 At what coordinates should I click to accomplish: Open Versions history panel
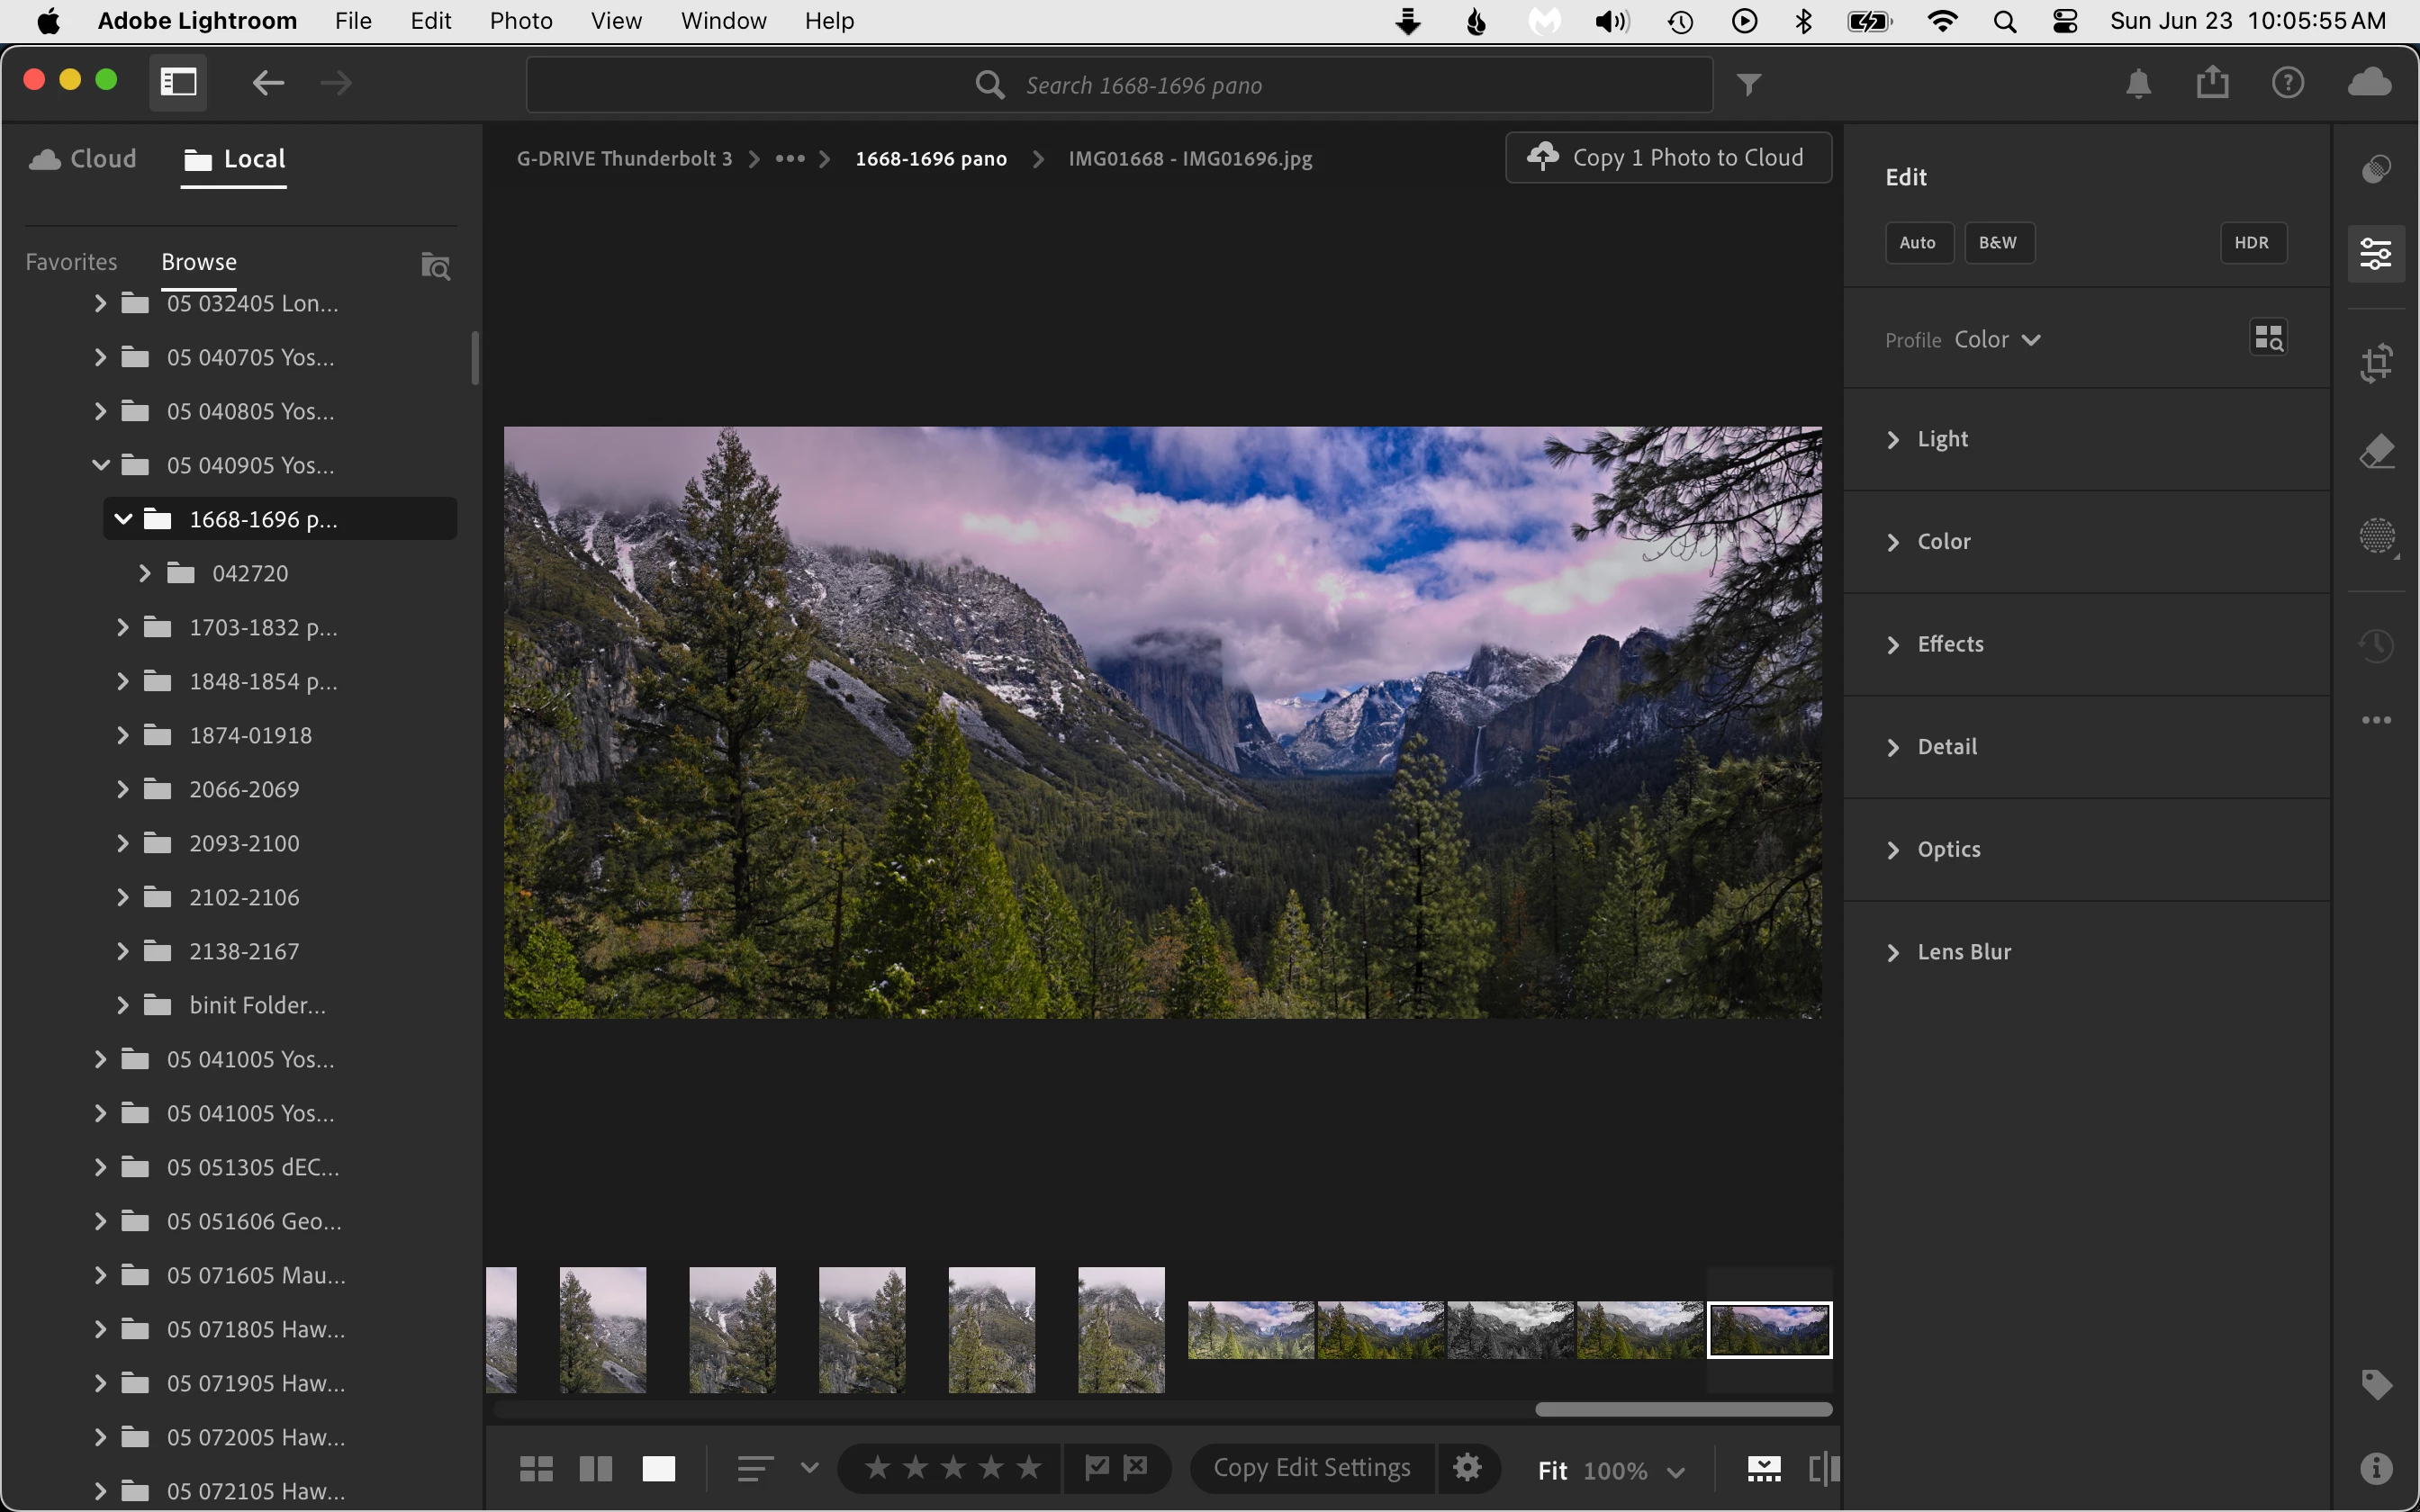[2376, 645]
